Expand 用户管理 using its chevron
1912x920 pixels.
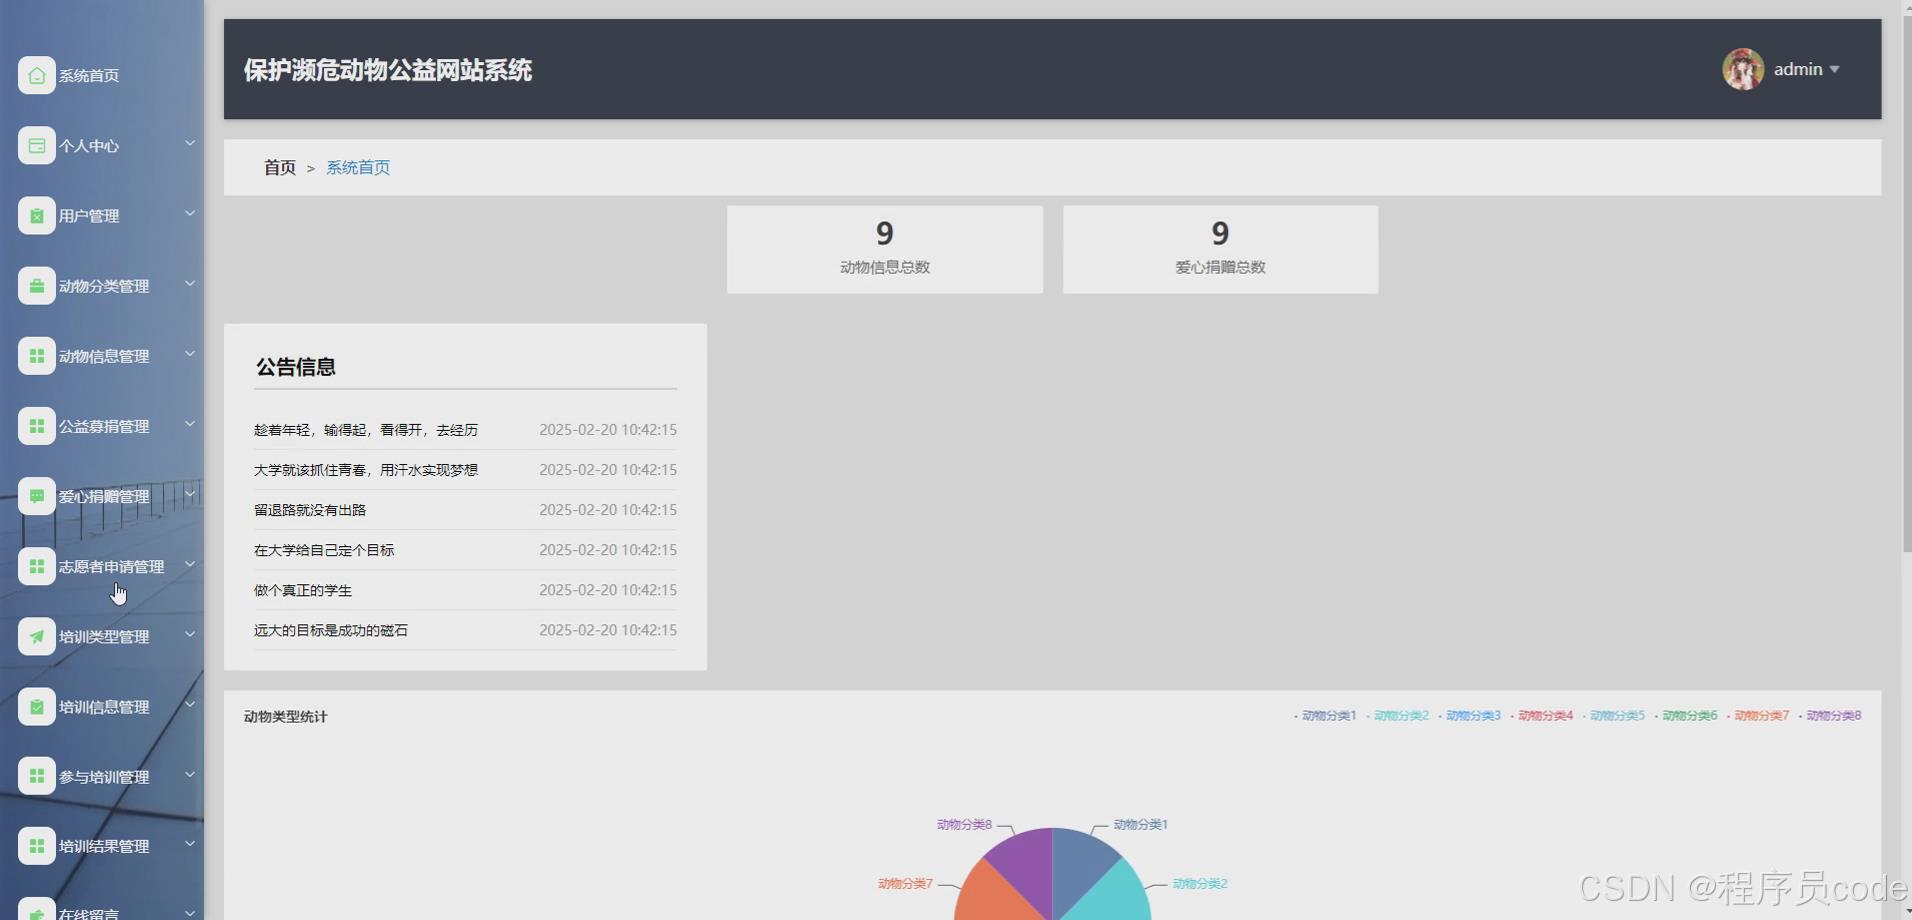[x=190, y=213]
